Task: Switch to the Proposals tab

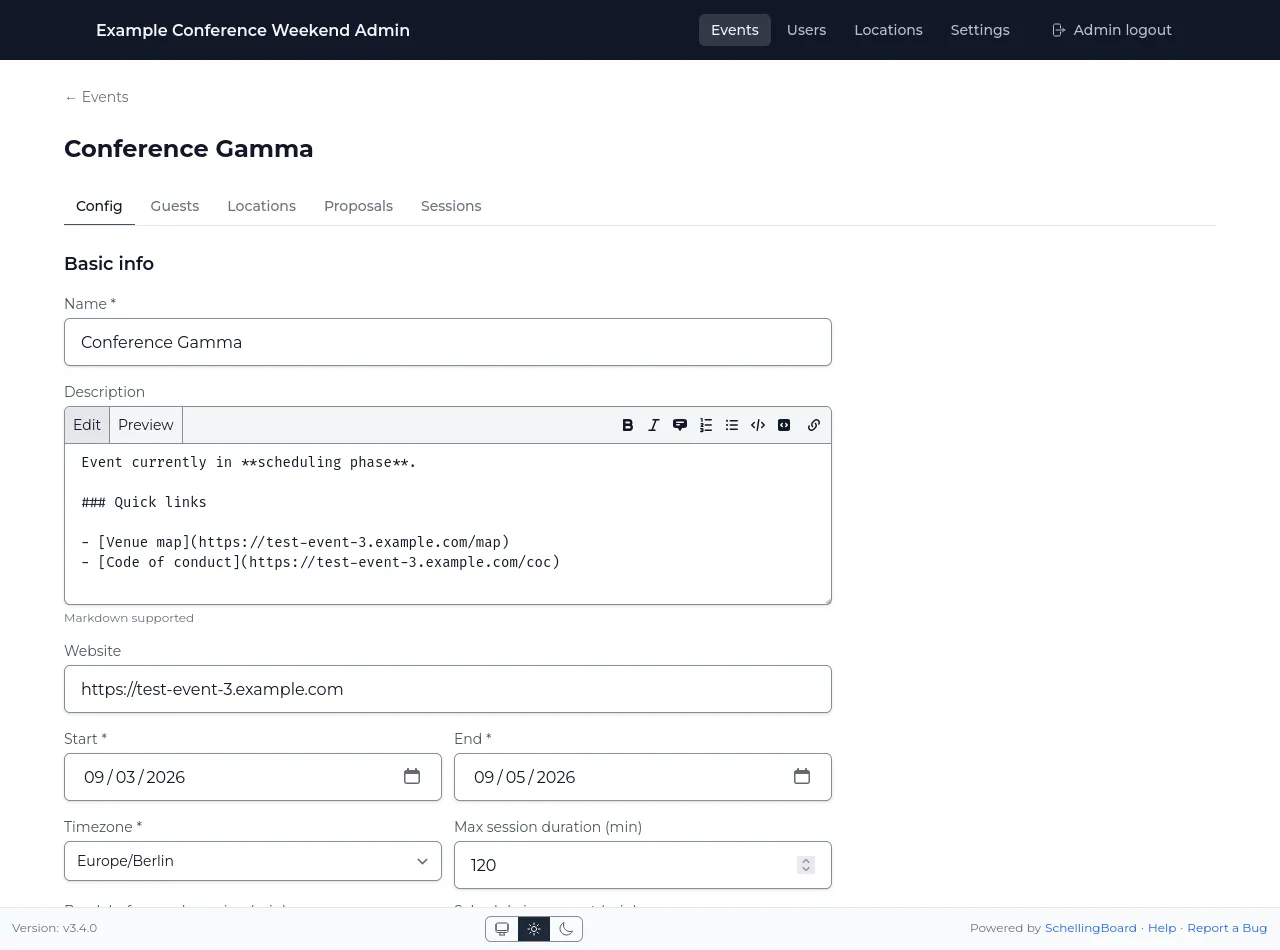Action: point(358,206)
